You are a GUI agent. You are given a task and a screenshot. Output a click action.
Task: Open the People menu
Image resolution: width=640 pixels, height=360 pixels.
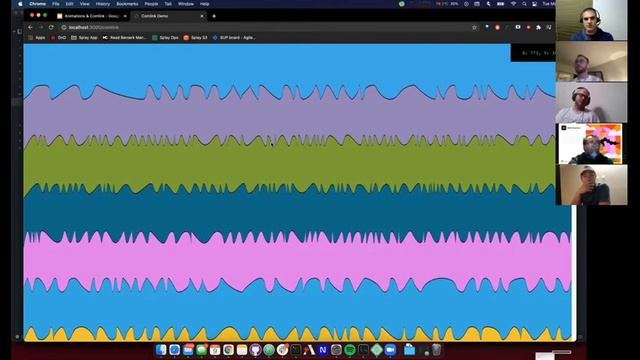pos(151,4)
